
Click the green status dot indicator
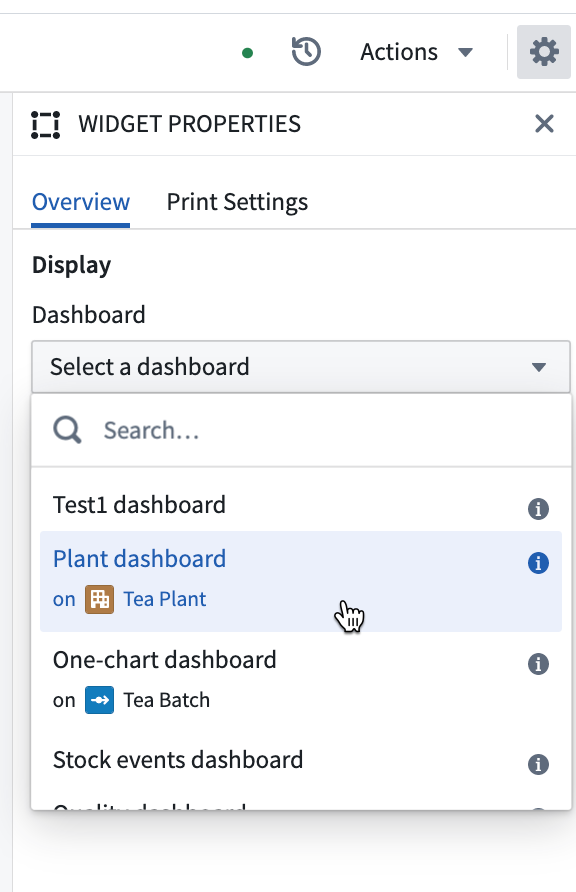247,53
